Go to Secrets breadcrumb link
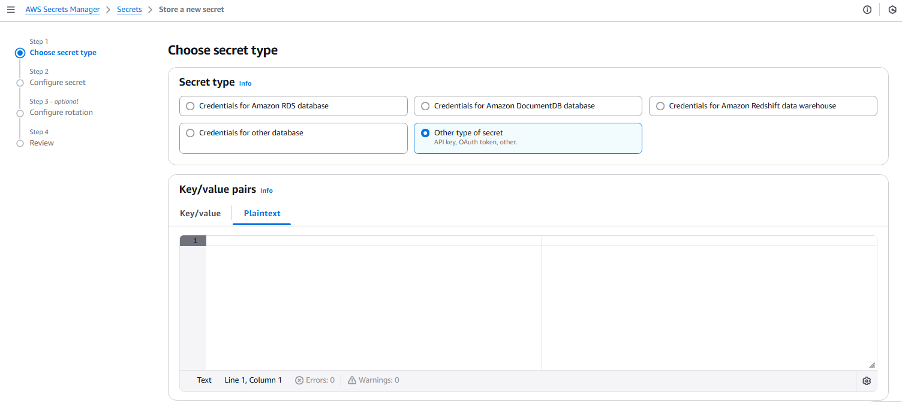902x404 pixels. (129, 9)
